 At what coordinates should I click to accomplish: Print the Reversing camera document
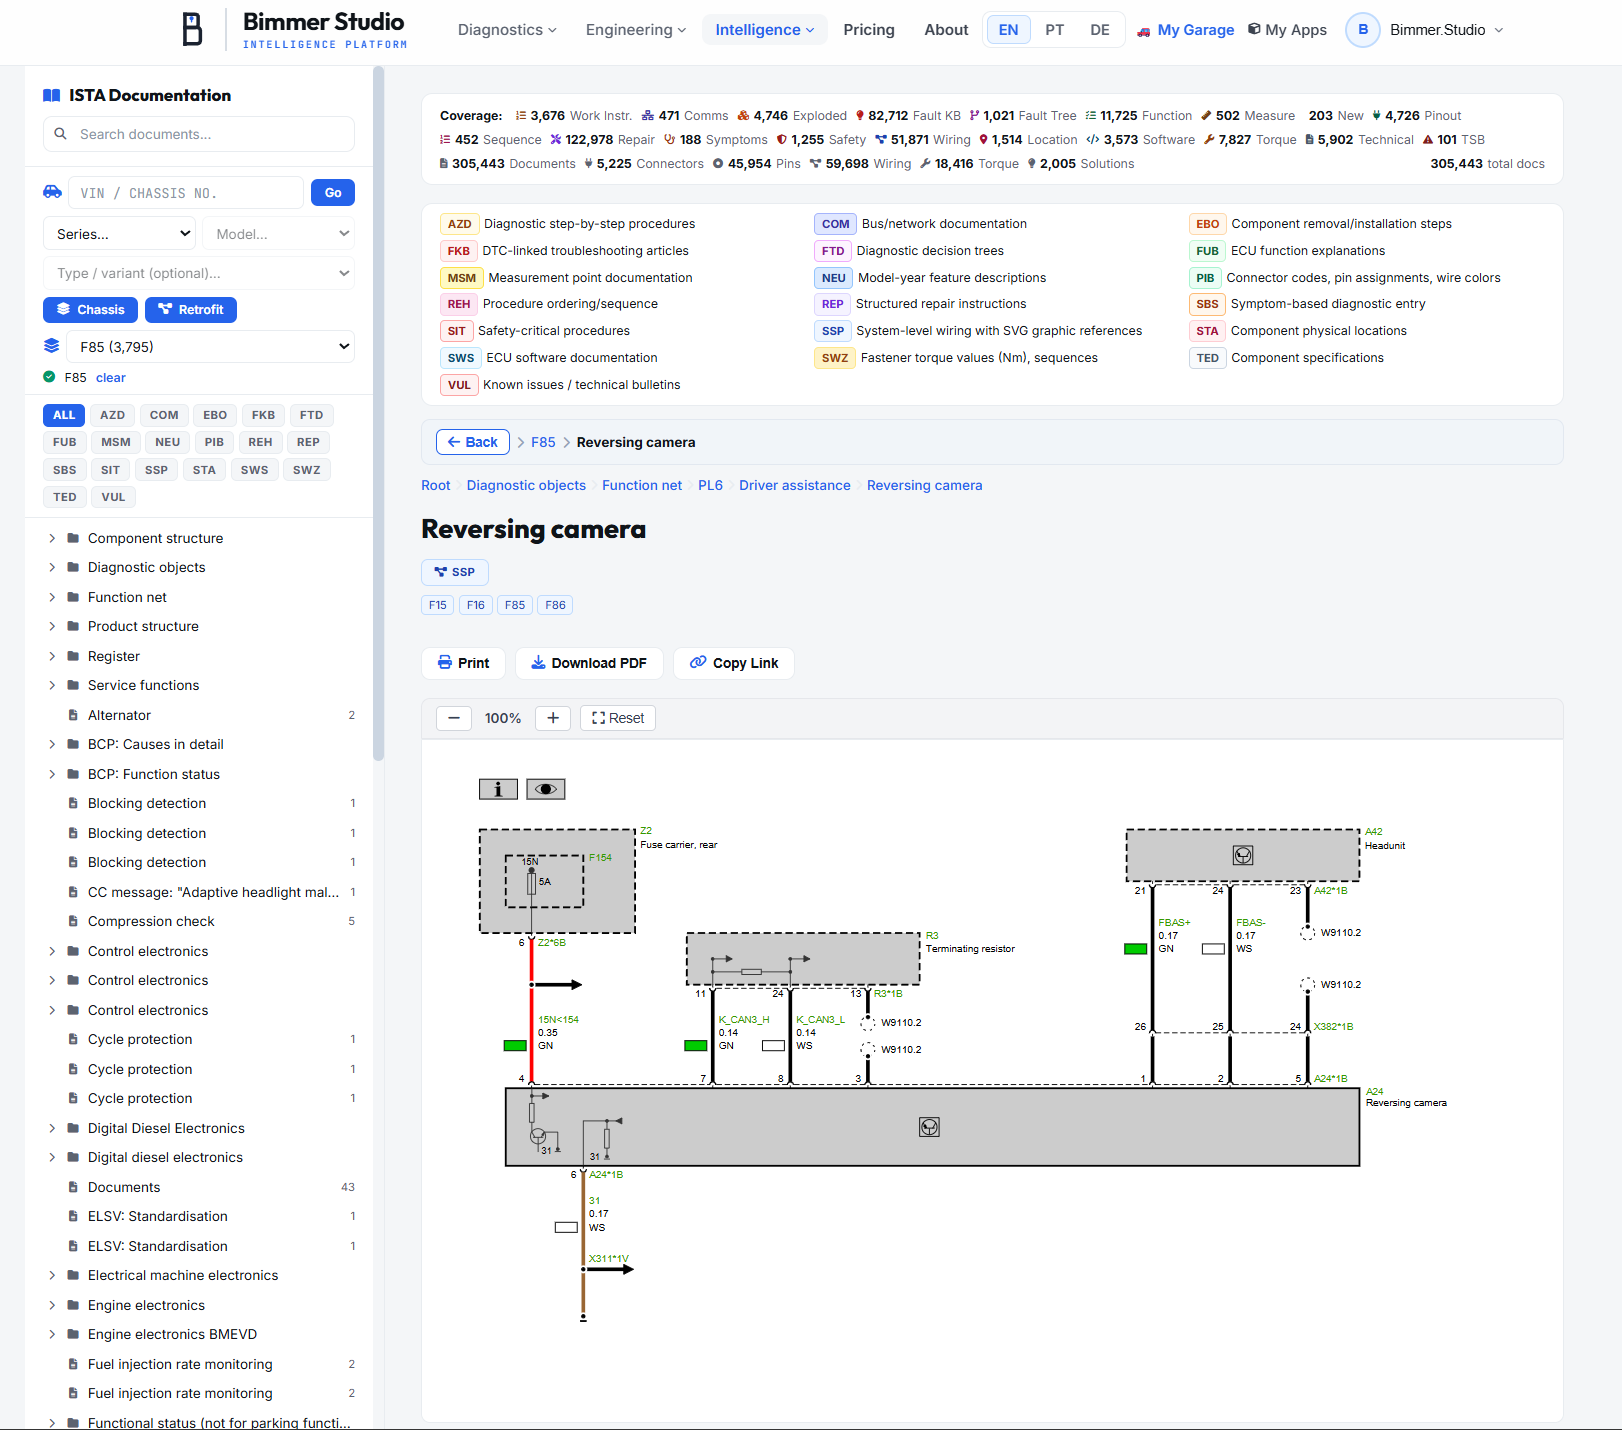[x=464, y=663]
